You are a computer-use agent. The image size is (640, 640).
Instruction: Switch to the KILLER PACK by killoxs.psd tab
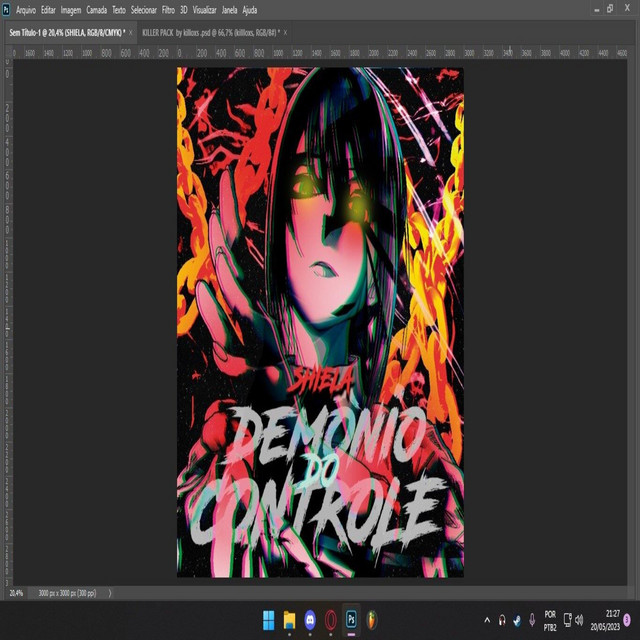[210, 32]
